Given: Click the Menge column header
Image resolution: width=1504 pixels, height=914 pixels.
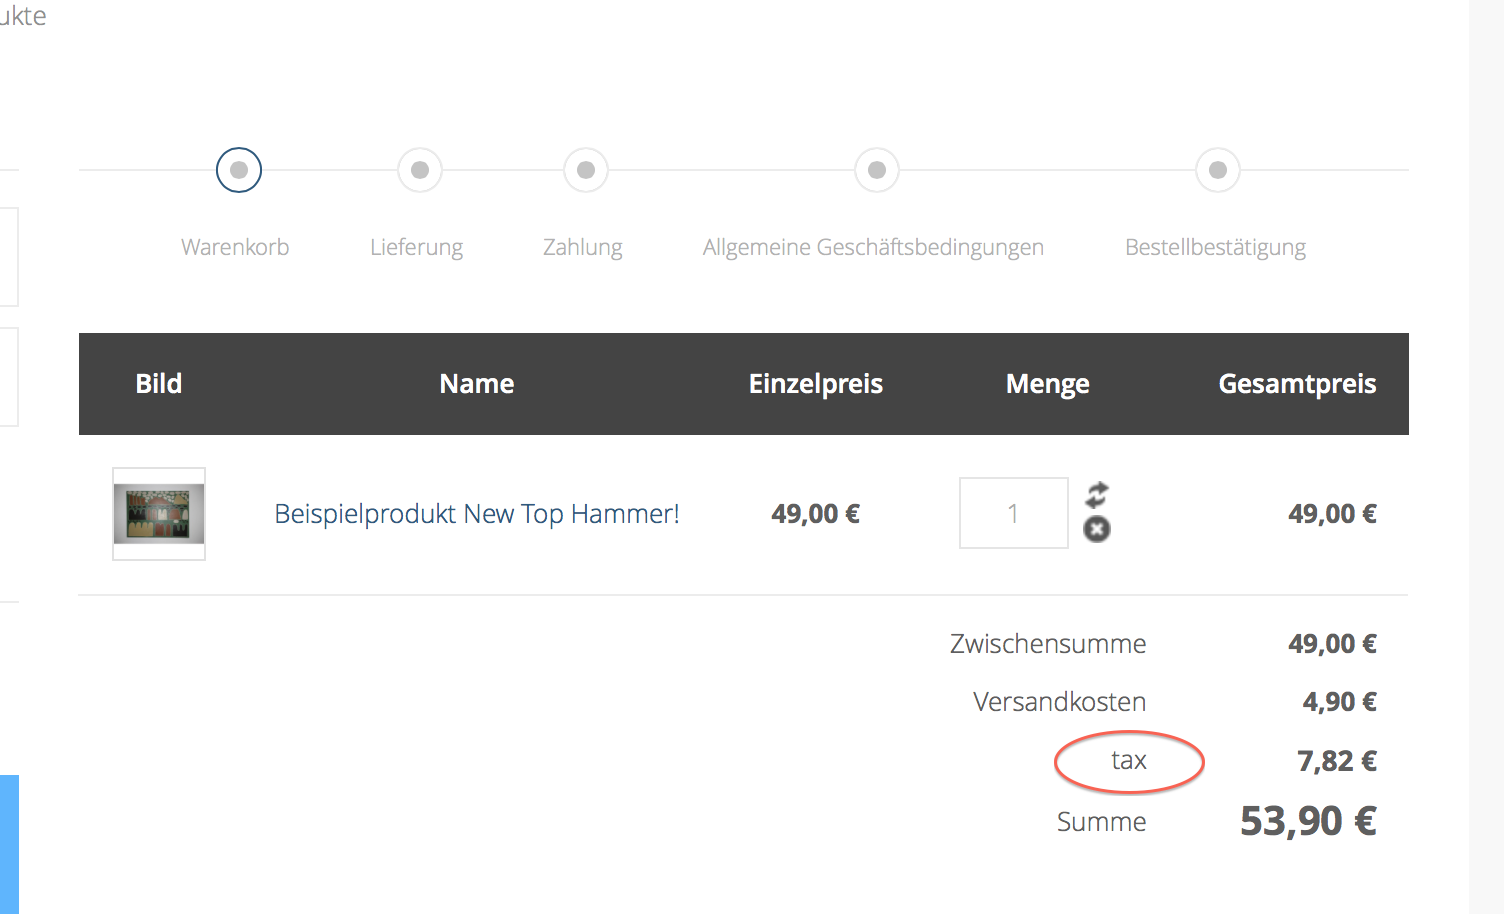Looking at the screenshot, I should [x=1047, y=384].
